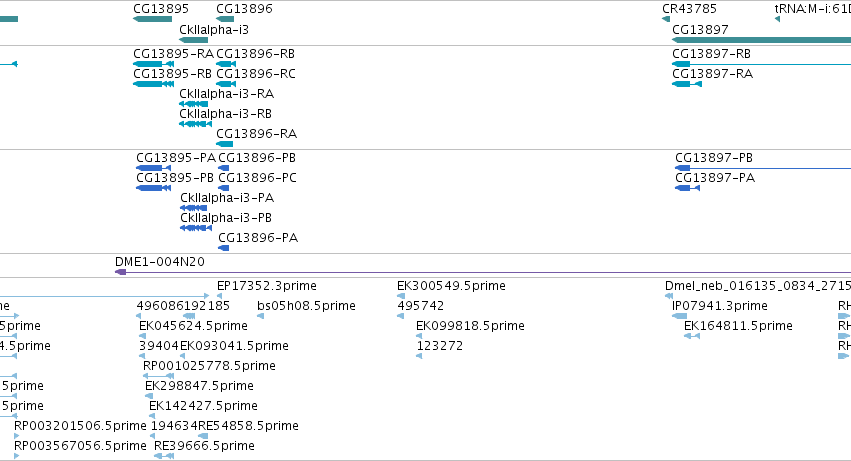Click EST EK045624.5prime

point(193,326)
